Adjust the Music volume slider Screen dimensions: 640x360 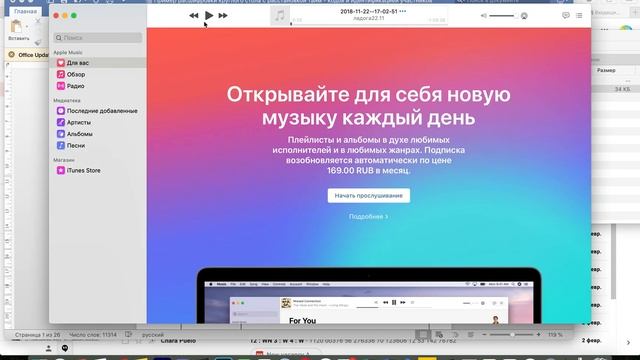pyautogui.click(x=503, y=16)
